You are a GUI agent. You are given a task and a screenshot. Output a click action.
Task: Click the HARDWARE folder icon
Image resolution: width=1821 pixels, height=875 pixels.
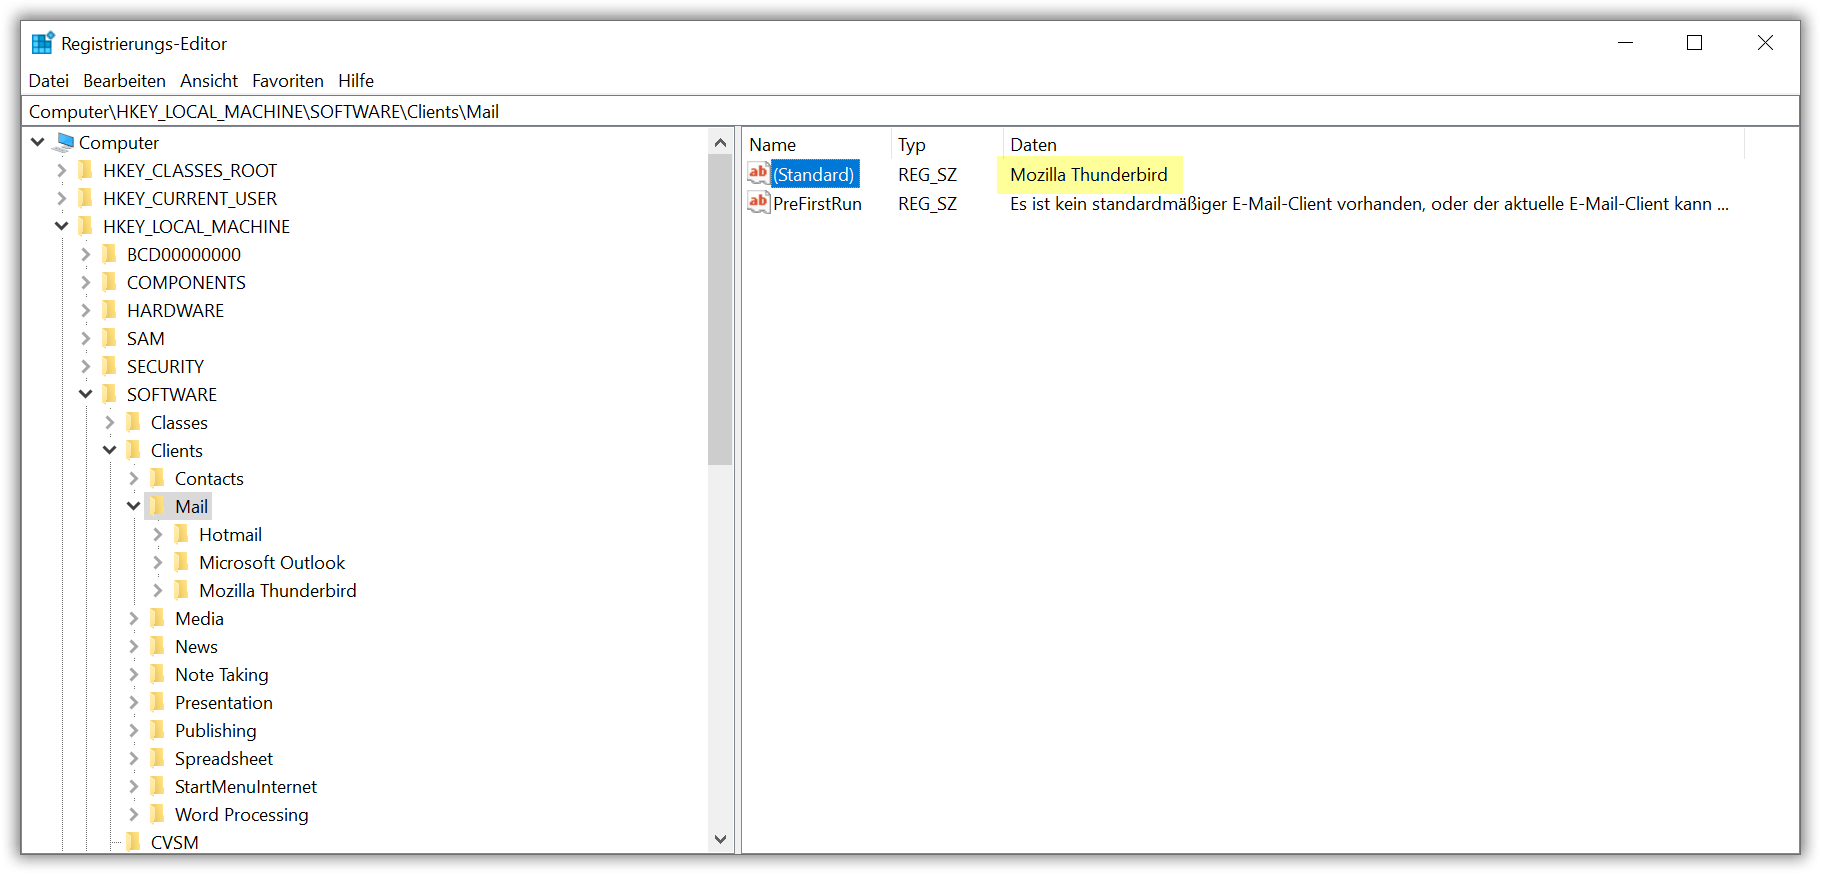(110, 310)
